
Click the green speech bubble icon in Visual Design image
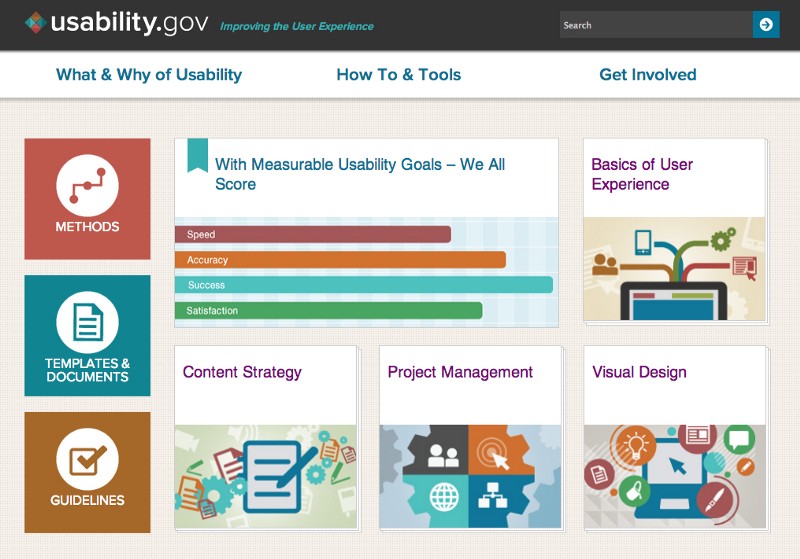[739, 439]
